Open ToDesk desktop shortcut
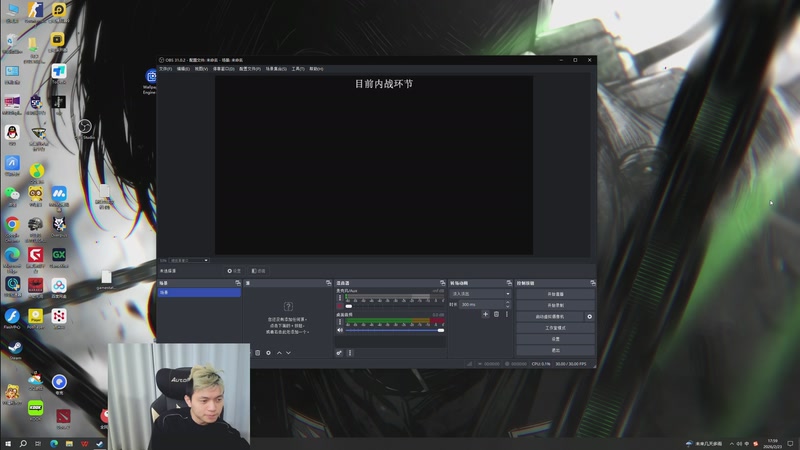 pyautogui.click(x=59, y=74)
